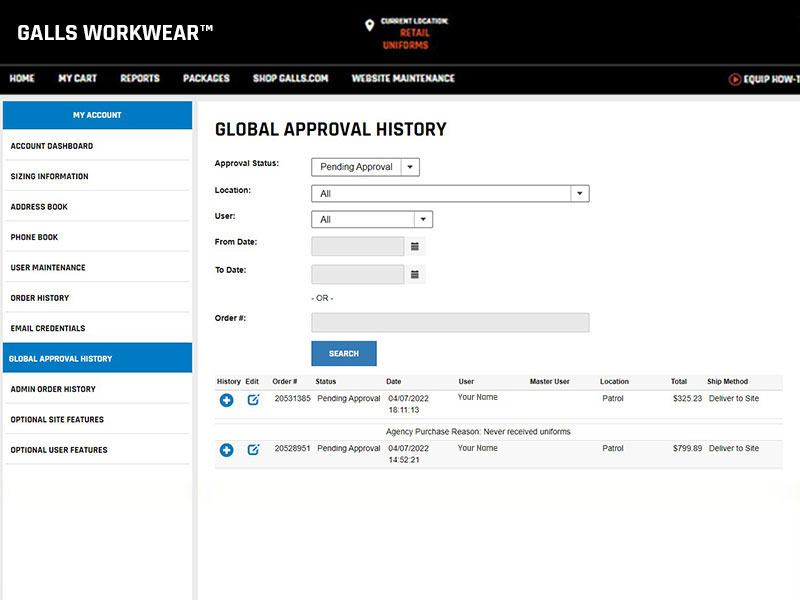This screenshot has width=800, height=600.
Task: Open Order History in sidebar
Action: pos(40,298)
